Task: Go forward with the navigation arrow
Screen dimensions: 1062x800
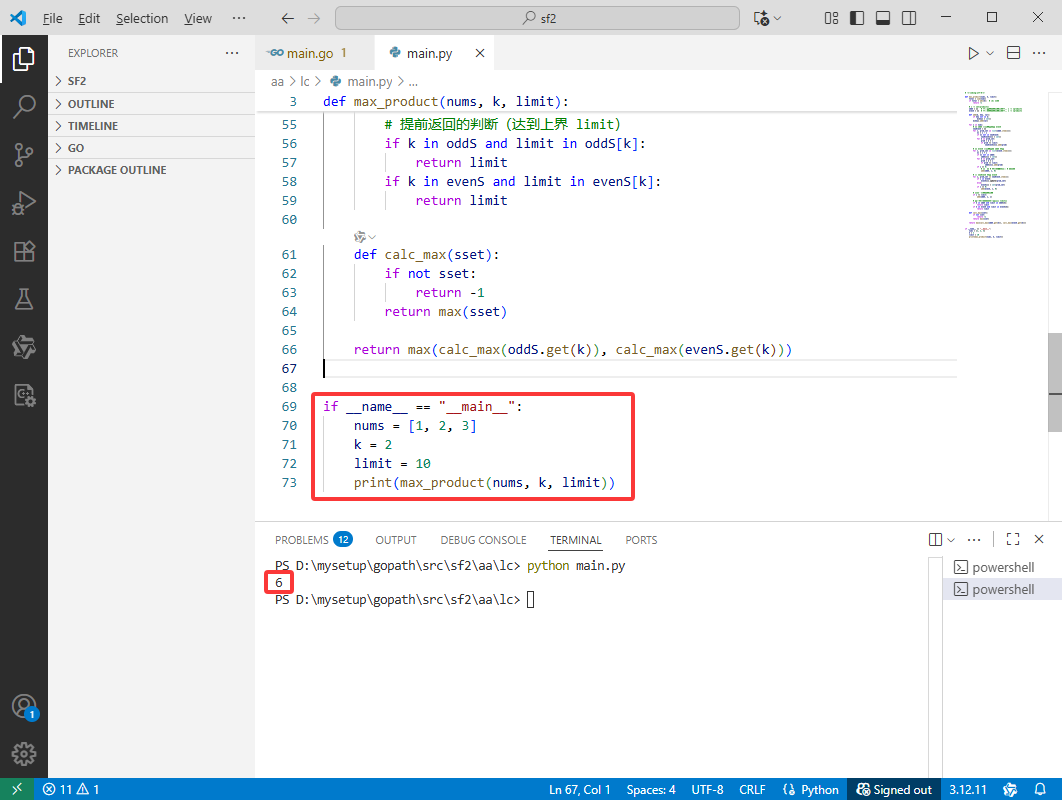Action: click(314, 18)
